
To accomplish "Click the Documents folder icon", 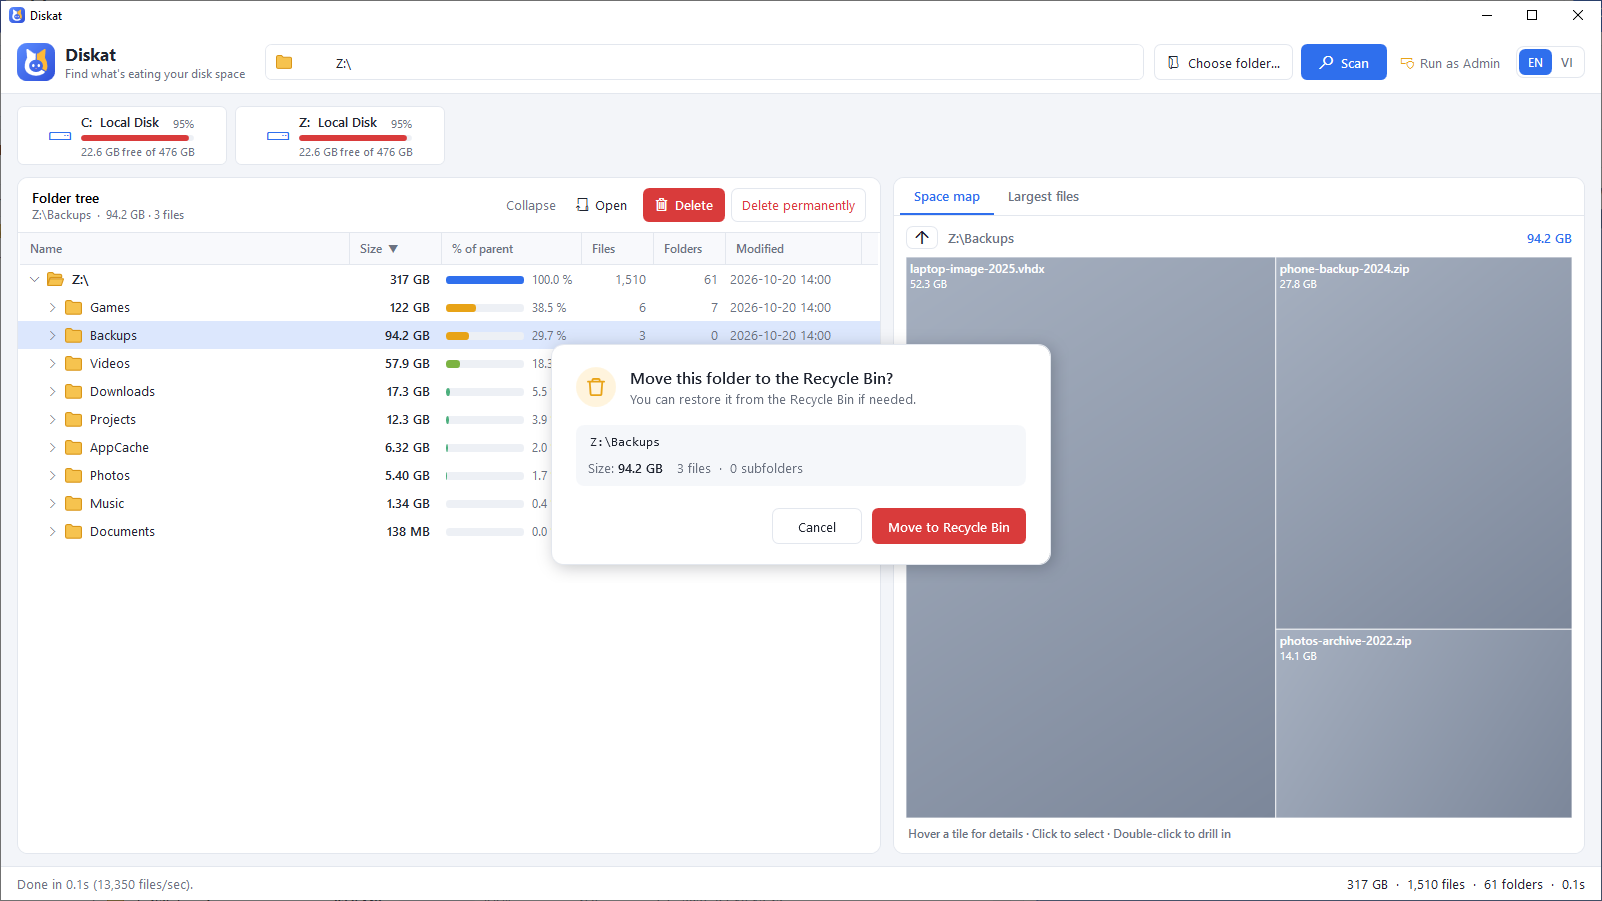I will tap(74, 531).
